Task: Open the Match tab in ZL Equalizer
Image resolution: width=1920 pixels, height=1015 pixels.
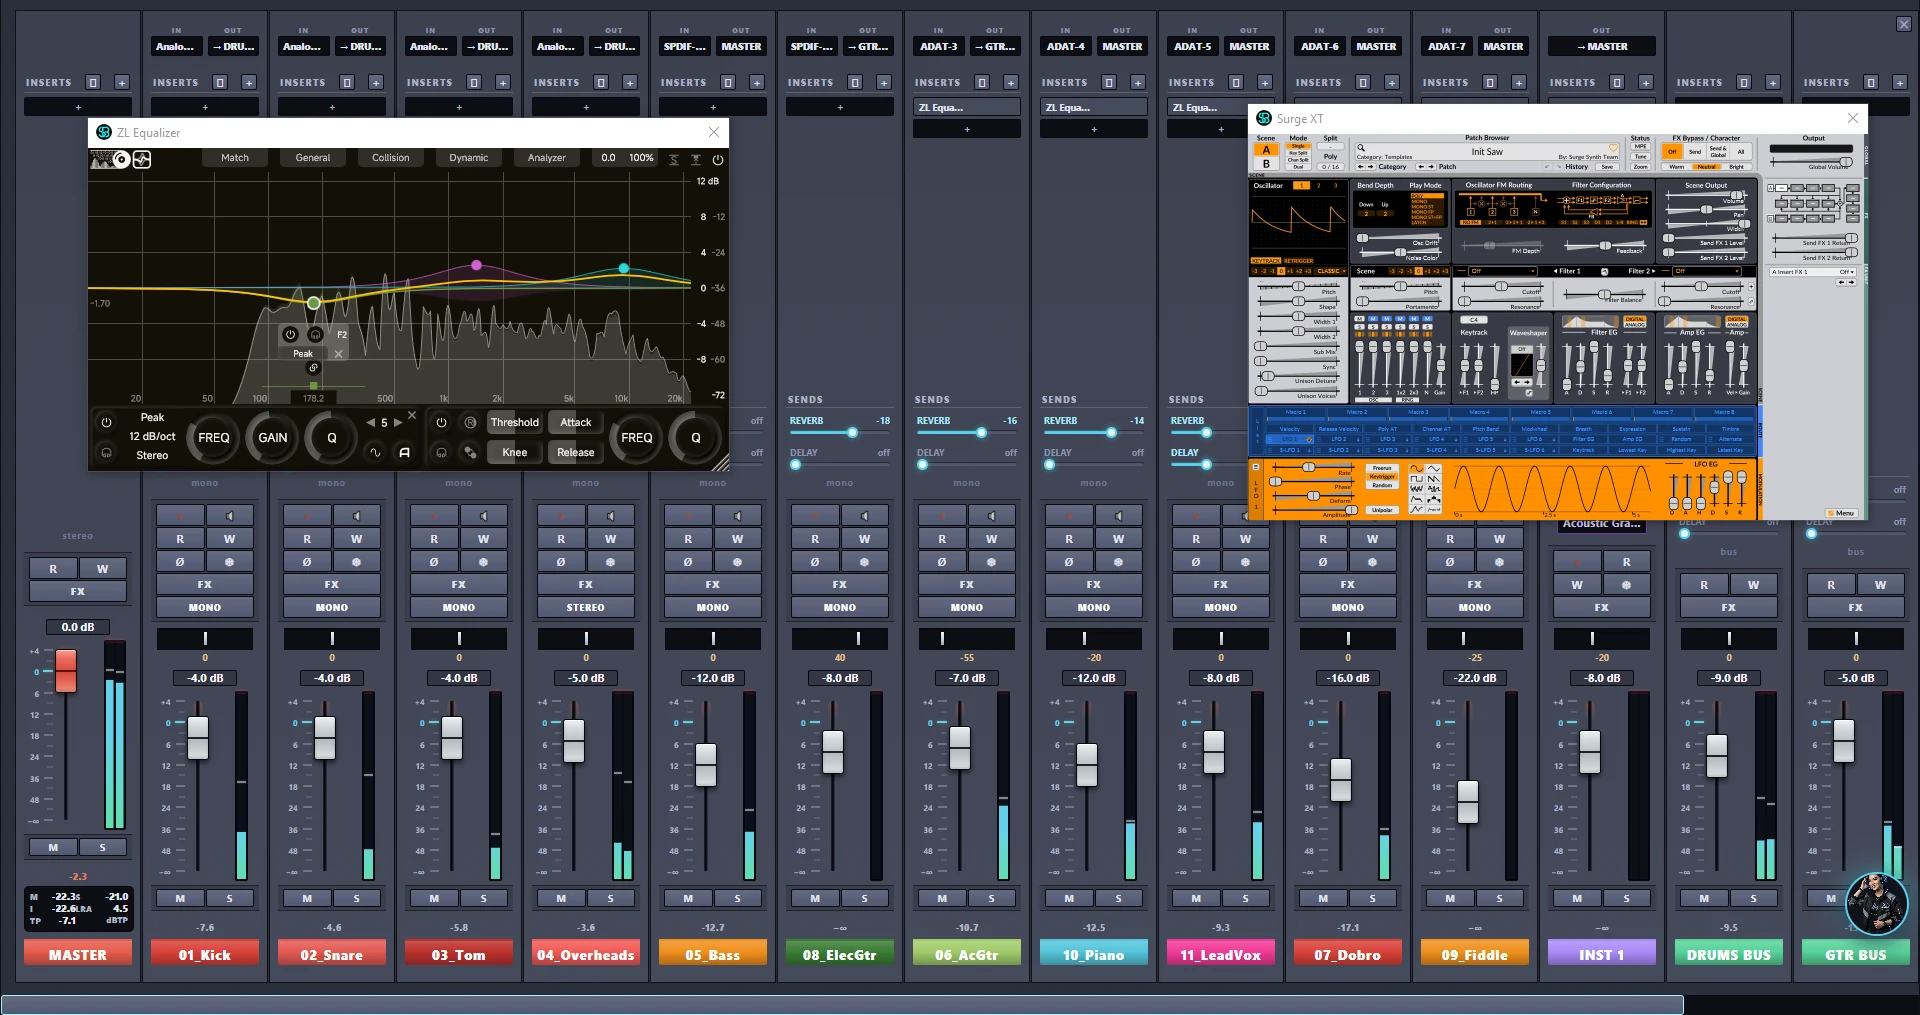Action: coord(235,158)
